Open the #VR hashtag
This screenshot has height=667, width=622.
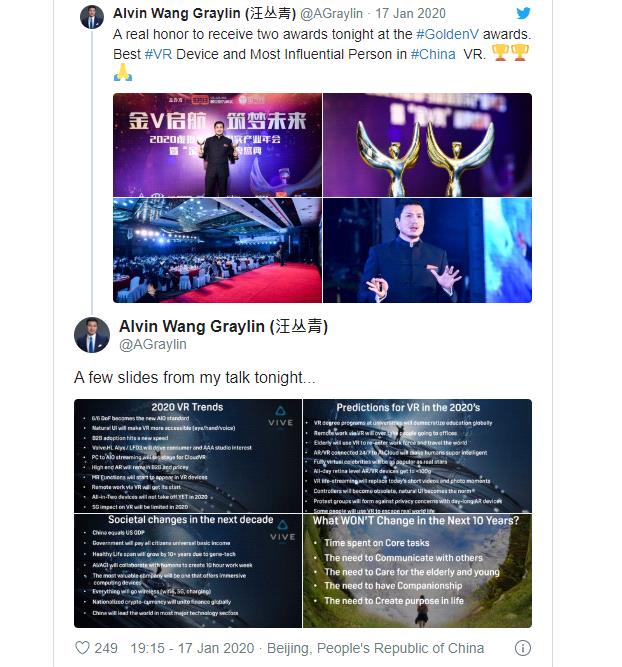coord(158,54)
